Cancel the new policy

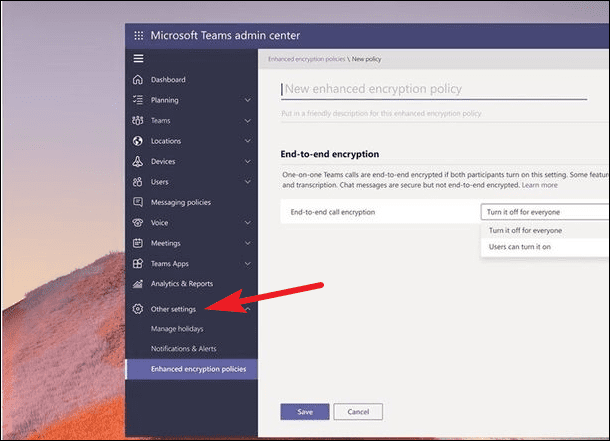[358, 412]
